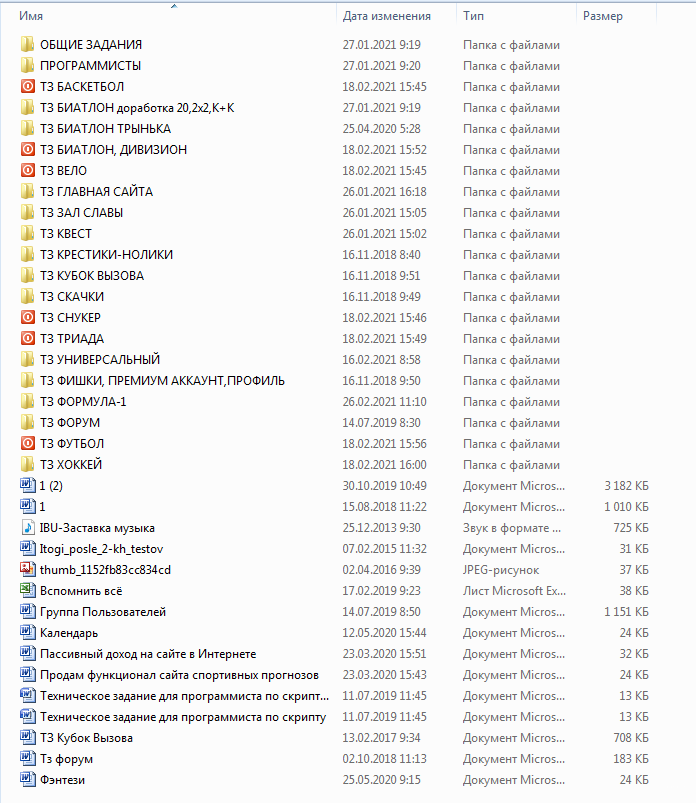Select the Word icon of file 1 (2)
The width and height of the screenshot is (696, 803).
coord(28,485)
